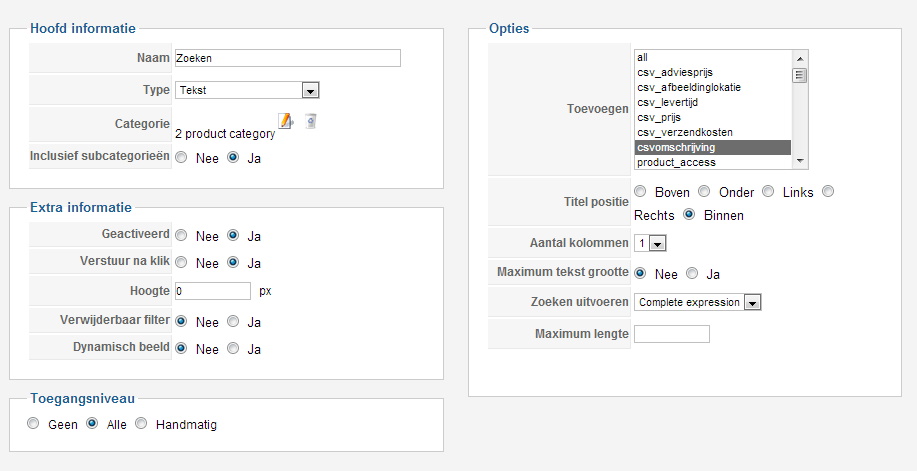This screenshot has width=917, height=471.
Task: Pick csv_levertijd from the Toevoegen list
Action: pyautogui.click(x=670, y=102)
